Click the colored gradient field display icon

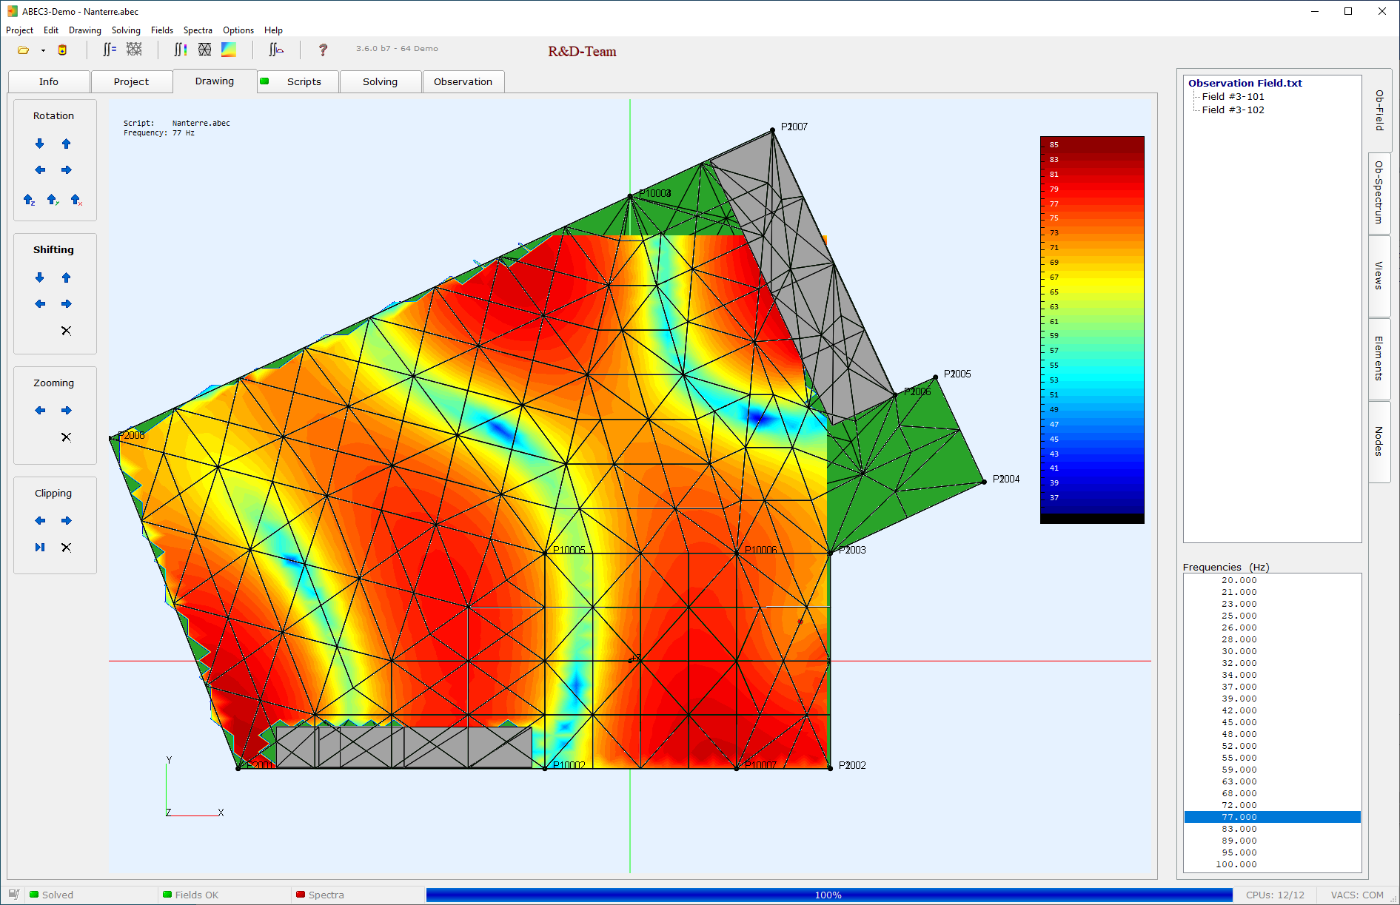click(x=229, y=49)
